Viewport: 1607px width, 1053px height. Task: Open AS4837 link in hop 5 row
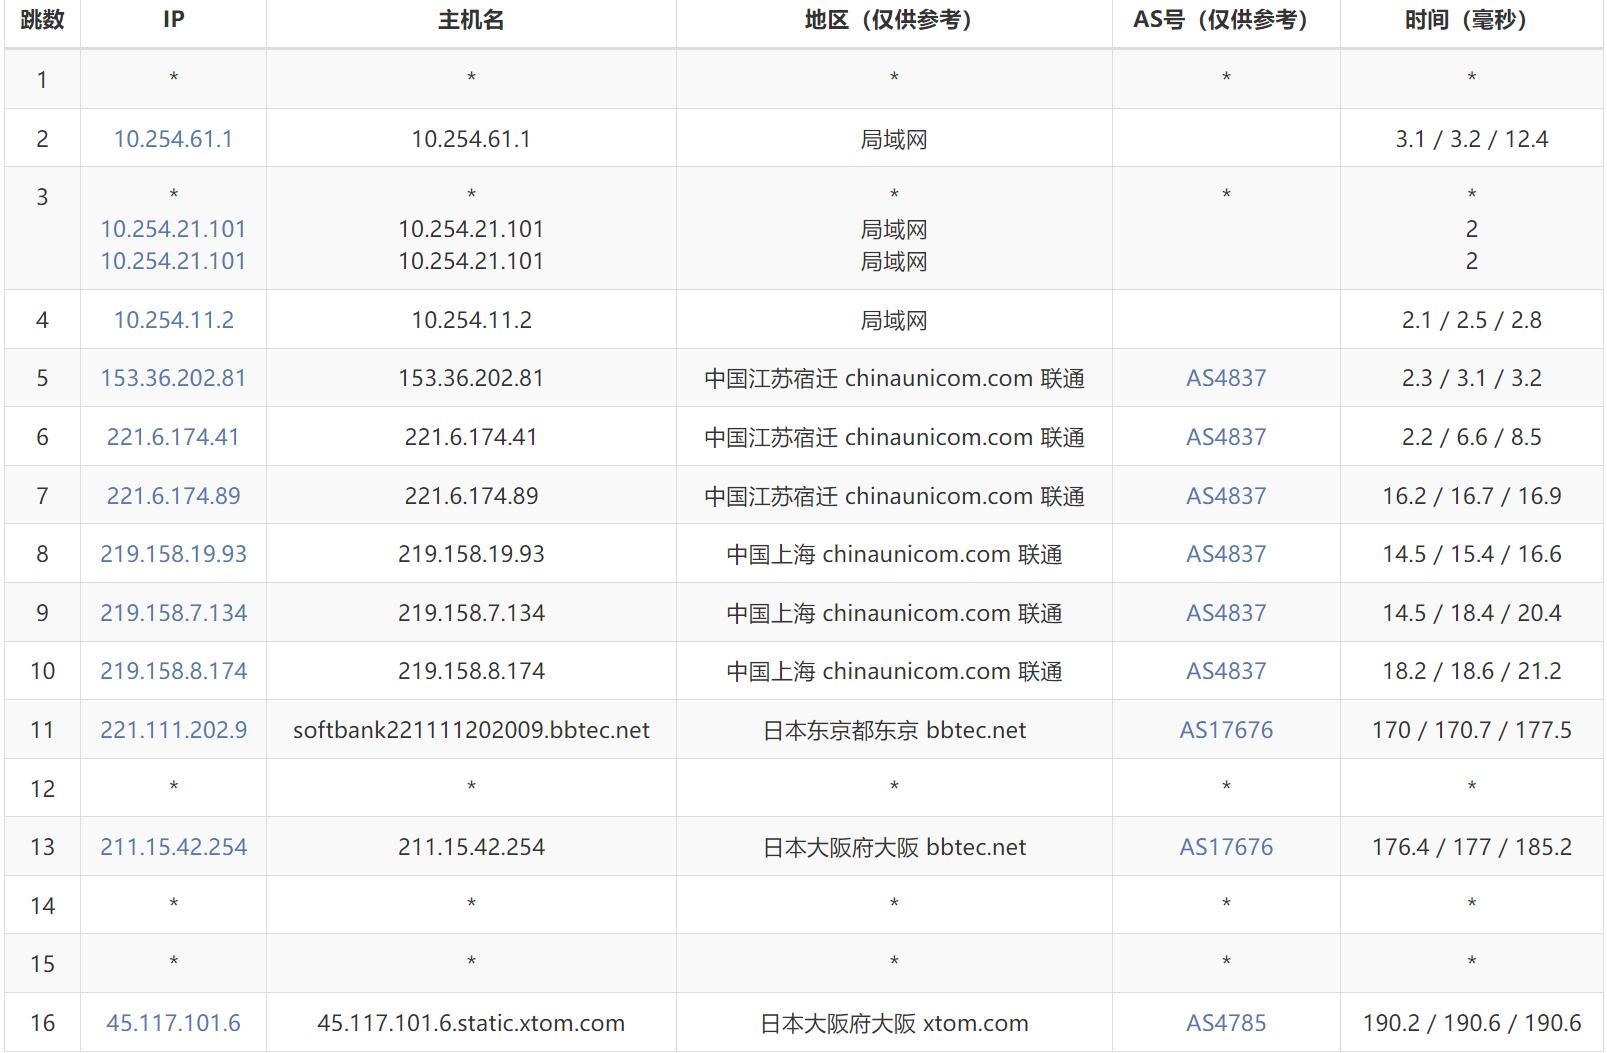point(1226,378)
